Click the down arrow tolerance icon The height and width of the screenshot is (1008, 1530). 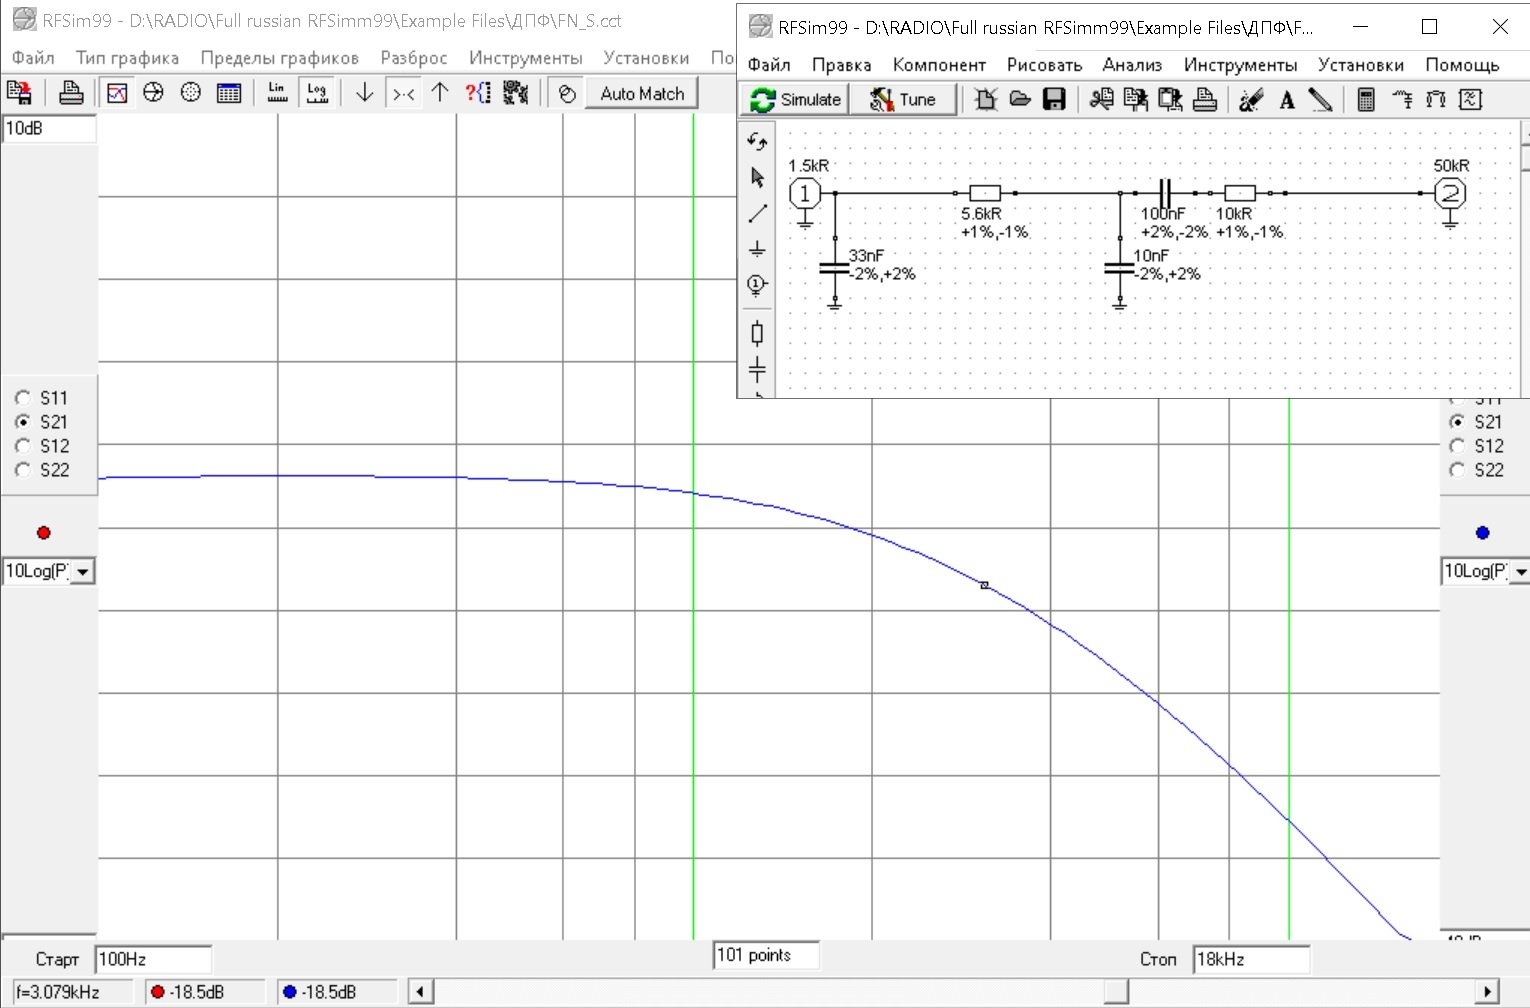tap(365, 93)
